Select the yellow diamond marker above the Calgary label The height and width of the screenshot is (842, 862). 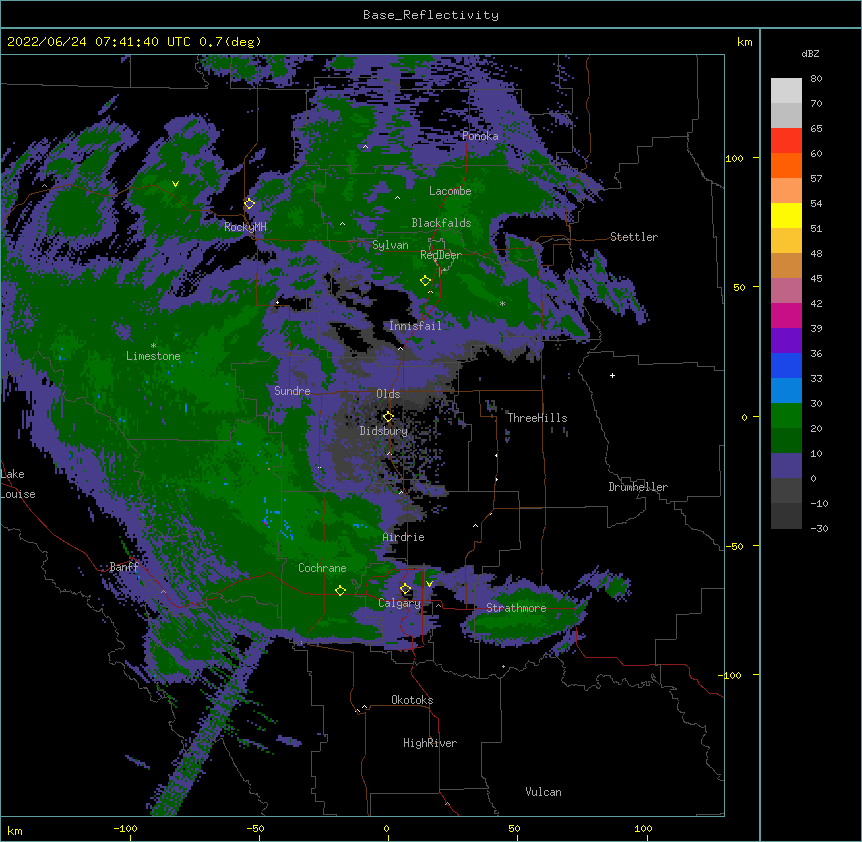[x=405, y=589]
